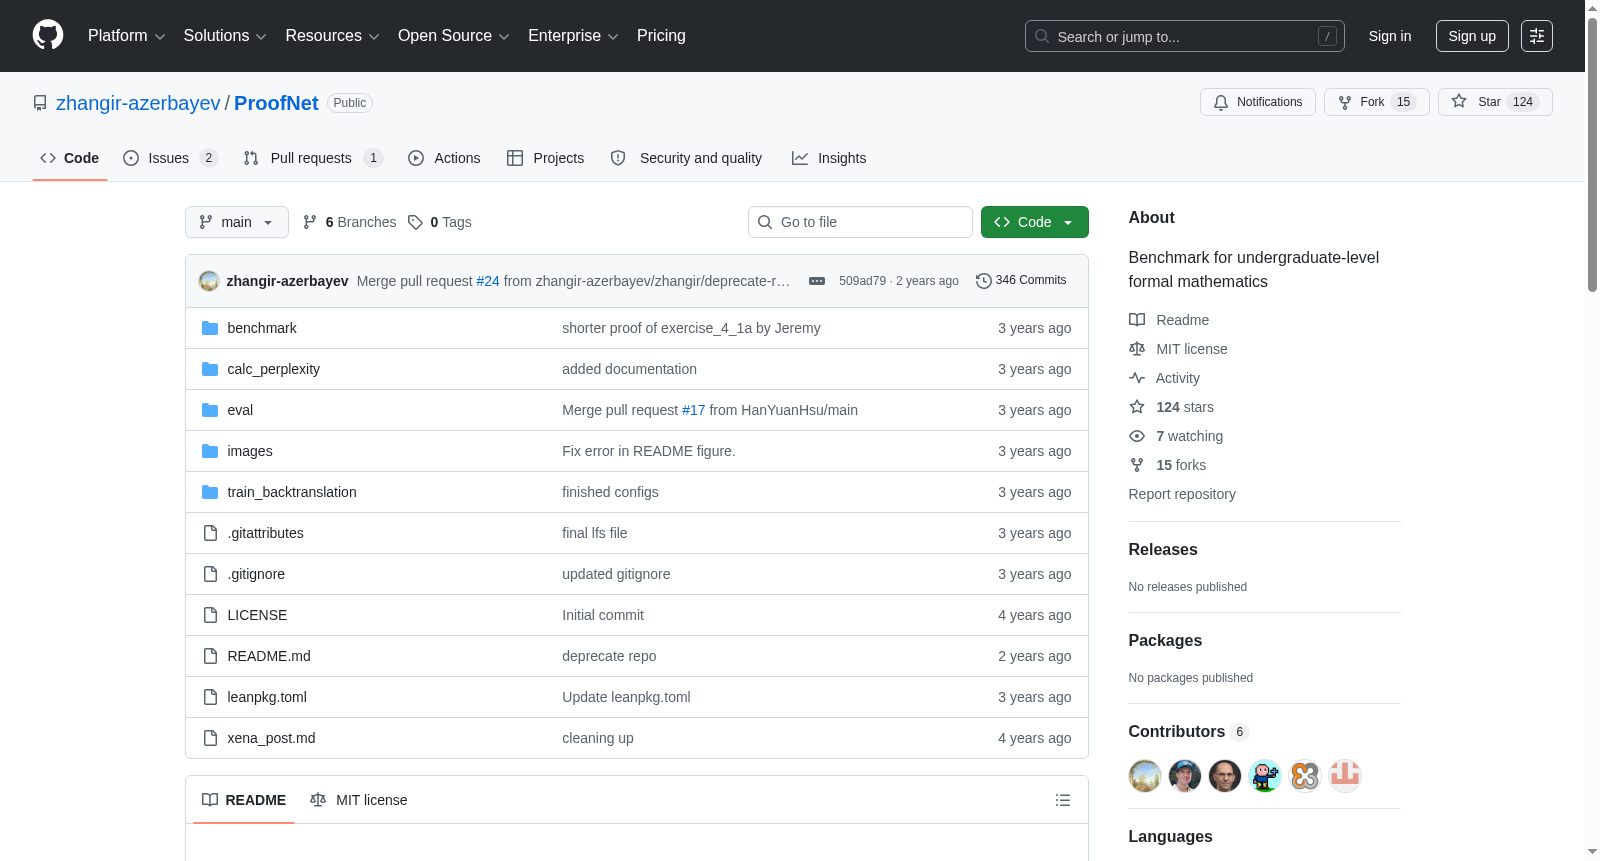Click the commit history clock icon

click(984, 281)
